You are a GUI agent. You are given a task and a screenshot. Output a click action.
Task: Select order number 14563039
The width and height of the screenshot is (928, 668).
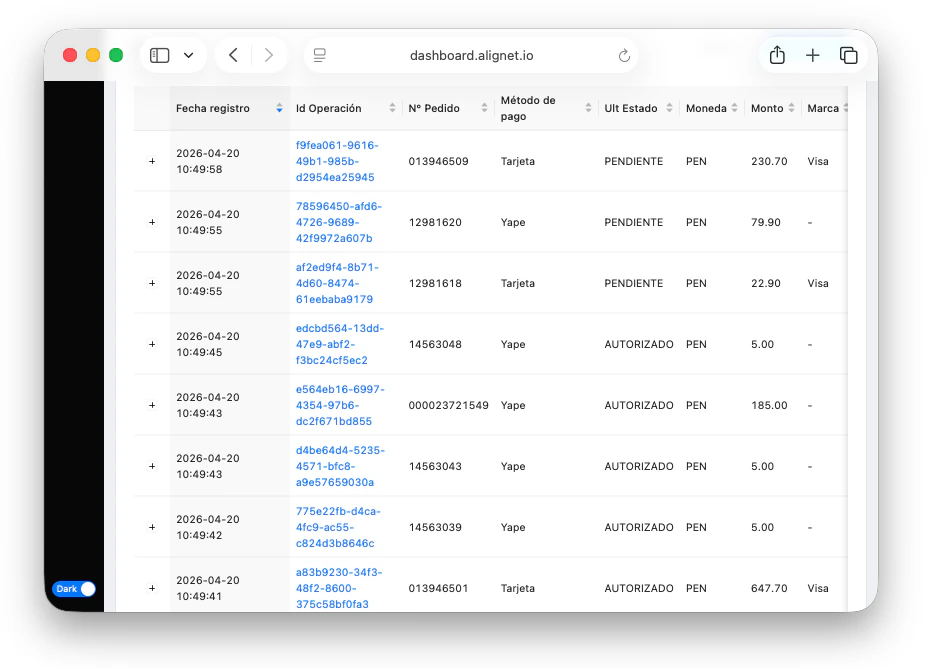coord(435,527)
